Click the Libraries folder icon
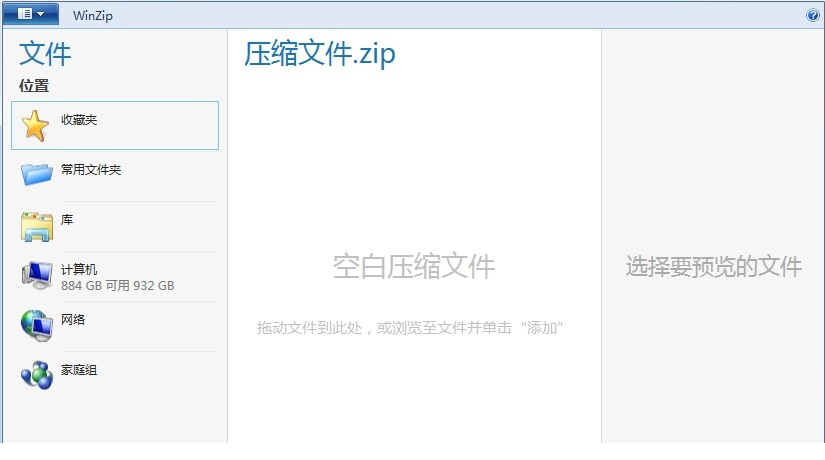The width and height of the screenshot is (825, 460). point(37,227)
